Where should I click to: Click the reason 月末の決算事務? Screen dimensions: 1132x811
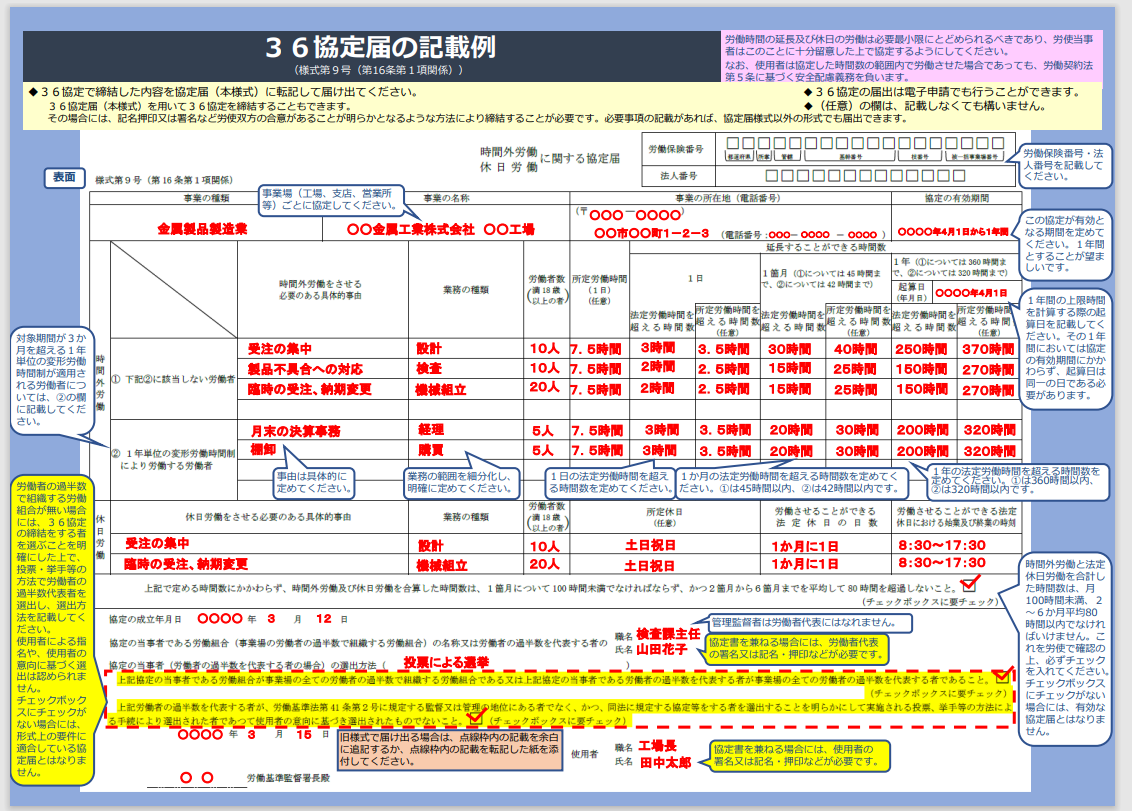295,431
